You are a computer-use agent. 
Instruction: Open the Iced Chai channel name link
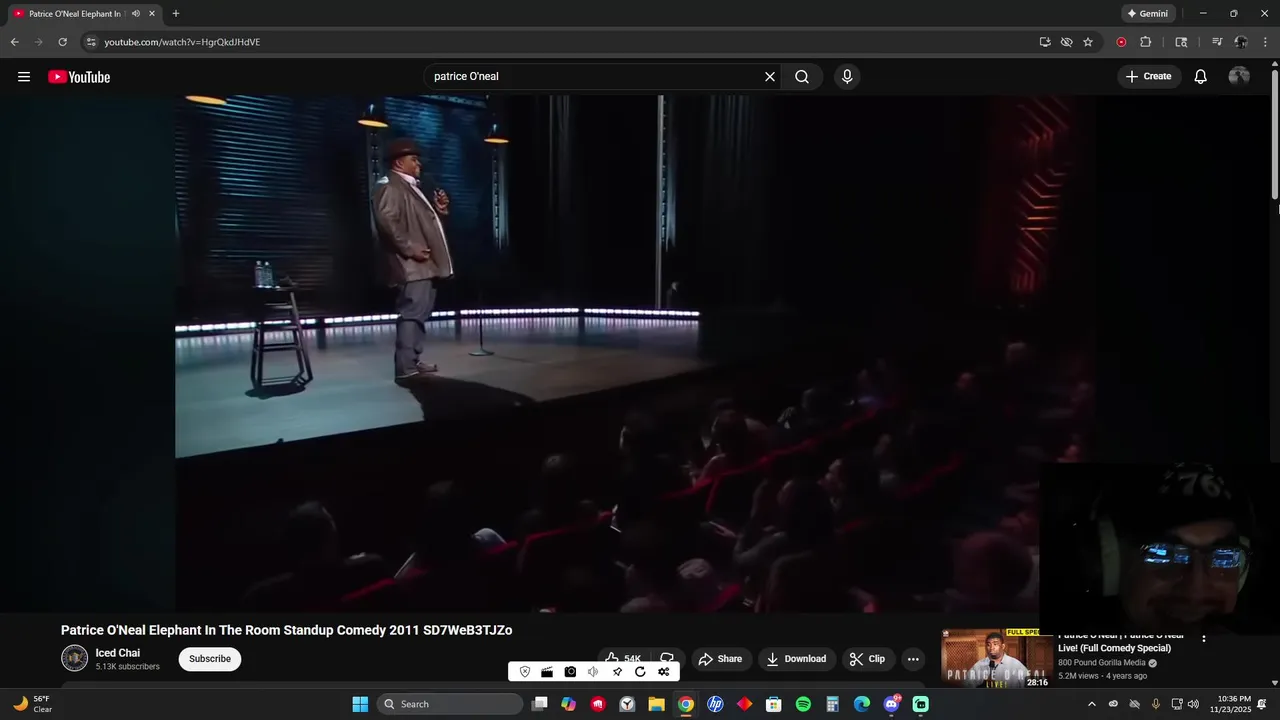118,653
